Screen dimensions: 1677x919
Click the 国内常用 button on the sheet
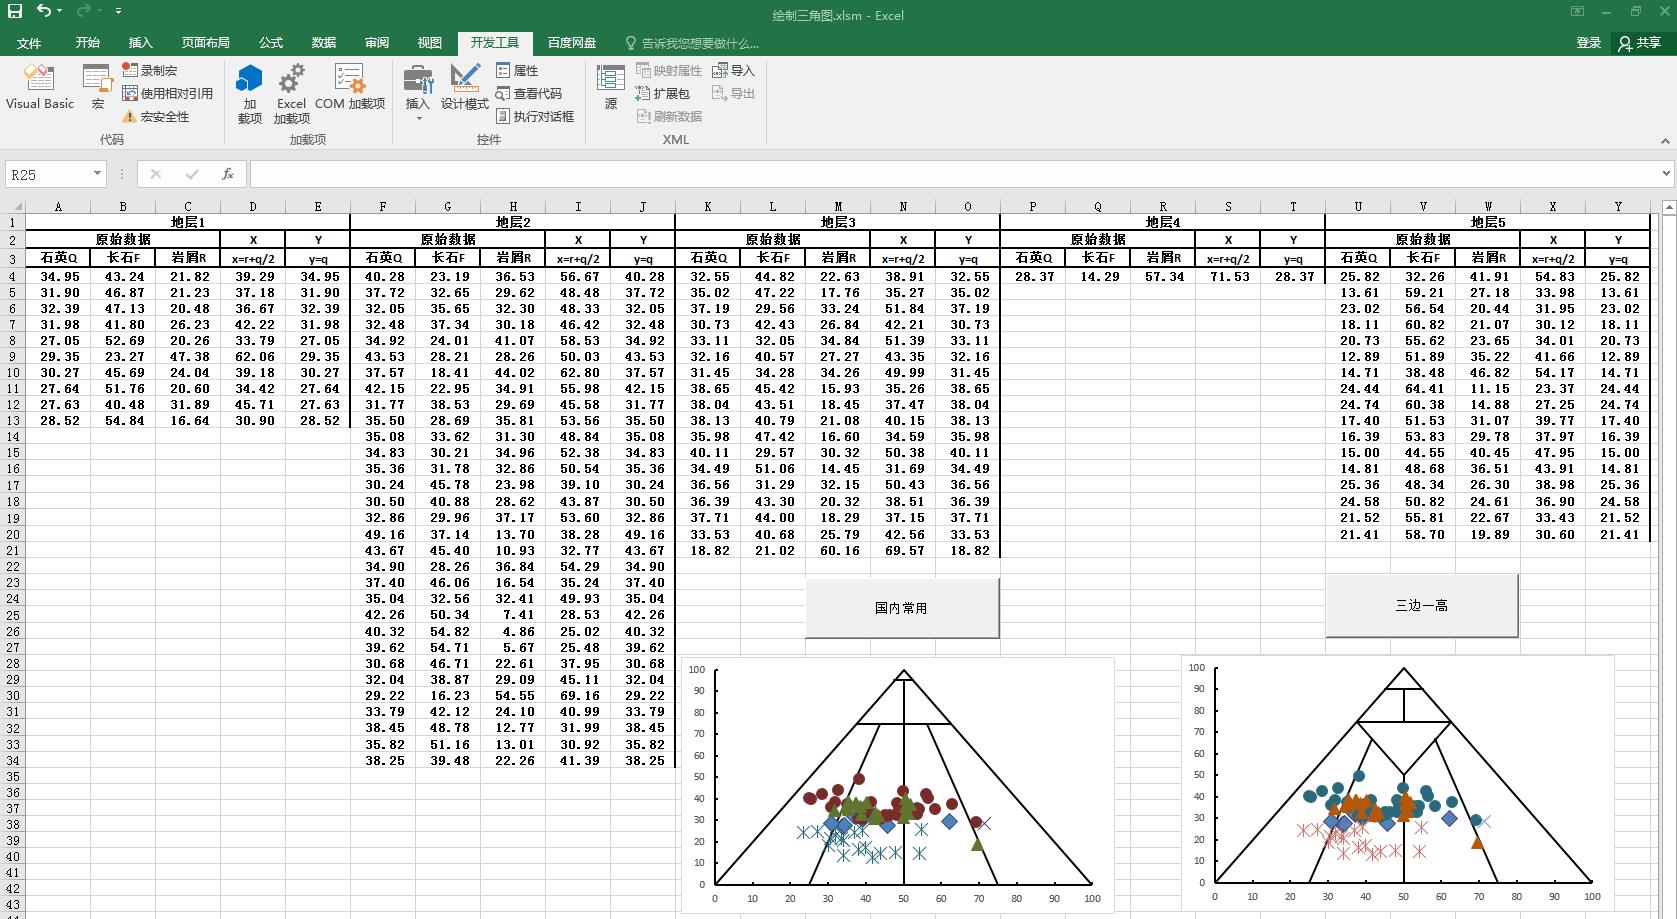(x=902, y=607)
